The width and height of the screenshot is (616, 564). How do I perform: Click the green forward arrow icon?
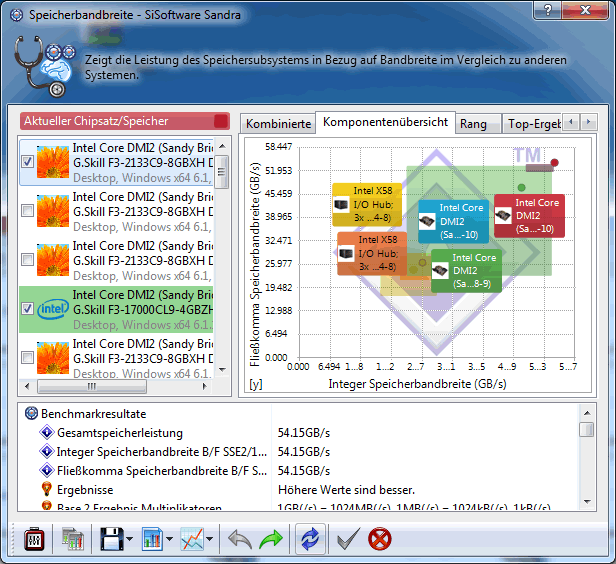click(x=271, y=539)
